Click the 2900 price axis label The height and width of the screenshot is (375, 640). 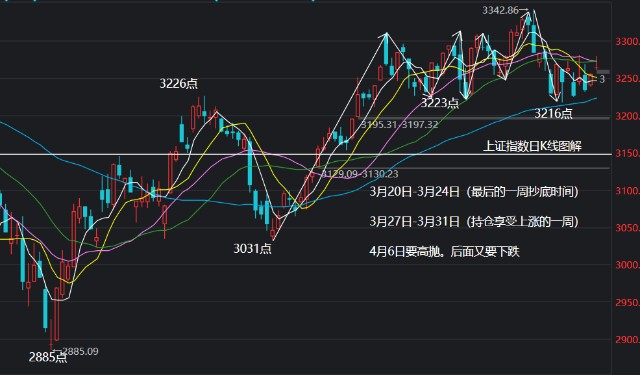coord(627,339)
